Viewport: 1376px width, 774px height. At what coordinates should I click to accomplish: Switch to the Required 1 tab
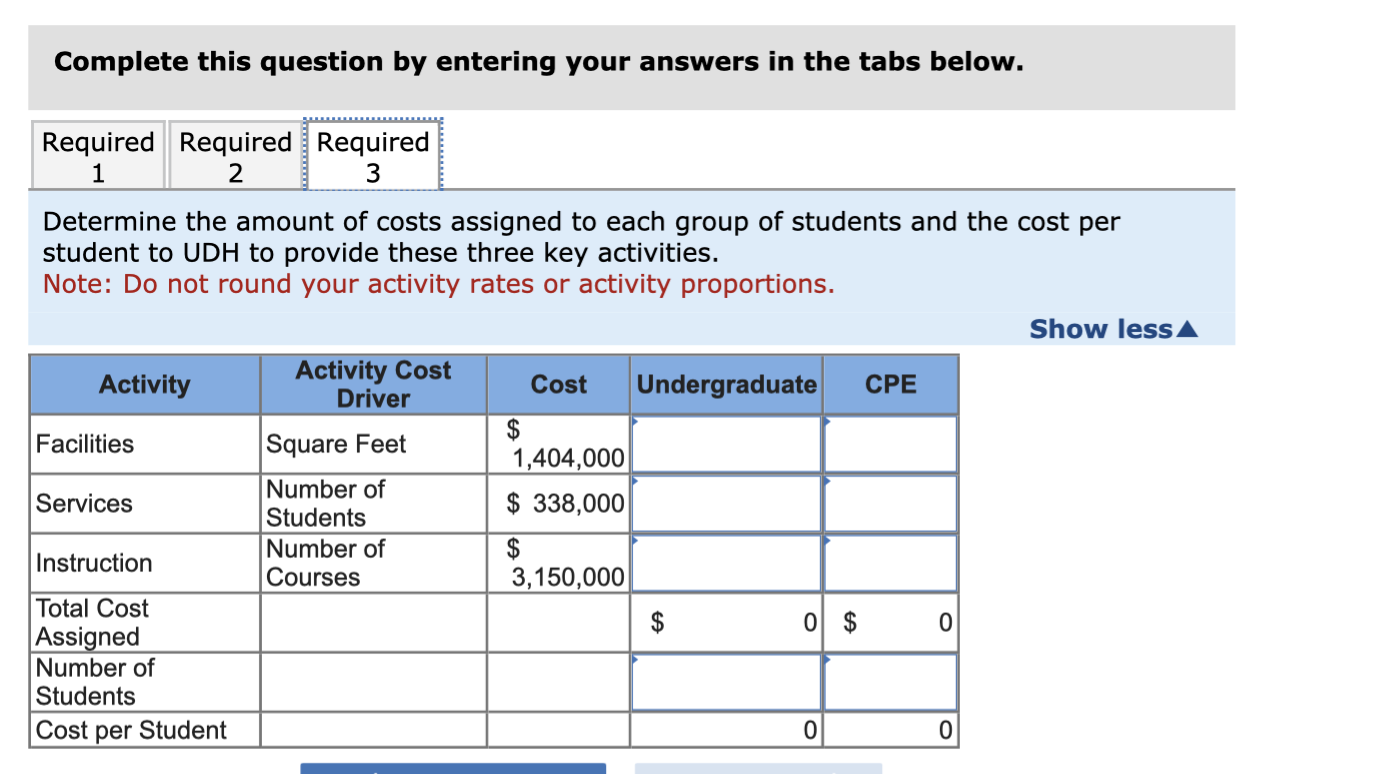click(97, 154)
